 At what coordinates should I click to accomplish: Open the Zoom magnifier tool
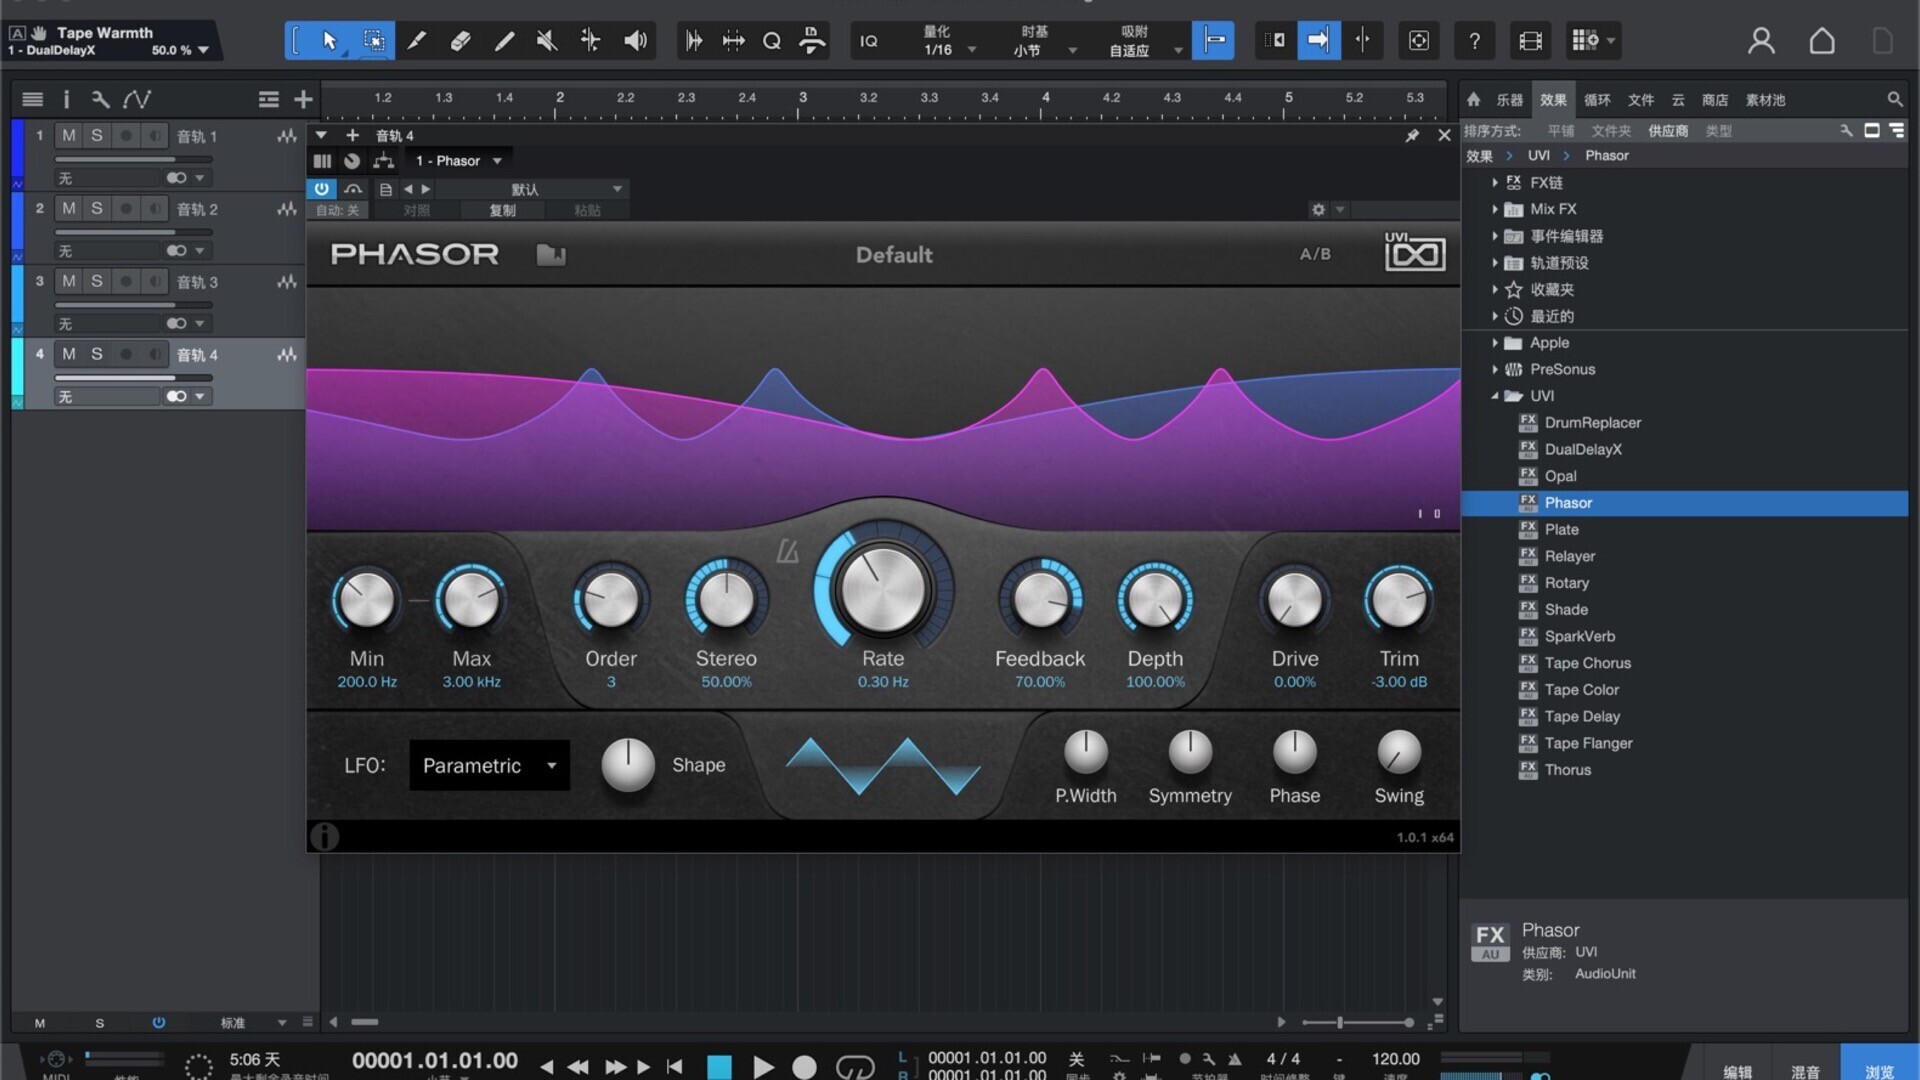(772, 41)
